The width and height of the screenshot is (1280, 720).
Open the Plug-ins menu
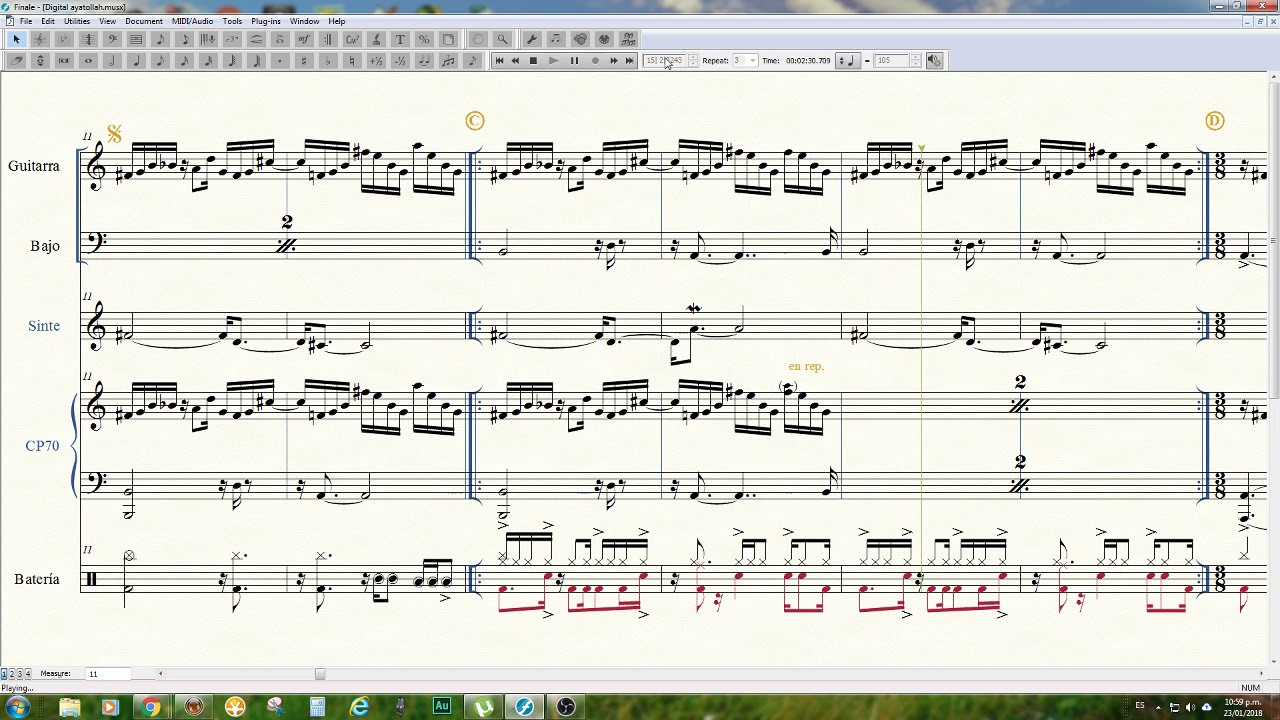tap(266, 21)
